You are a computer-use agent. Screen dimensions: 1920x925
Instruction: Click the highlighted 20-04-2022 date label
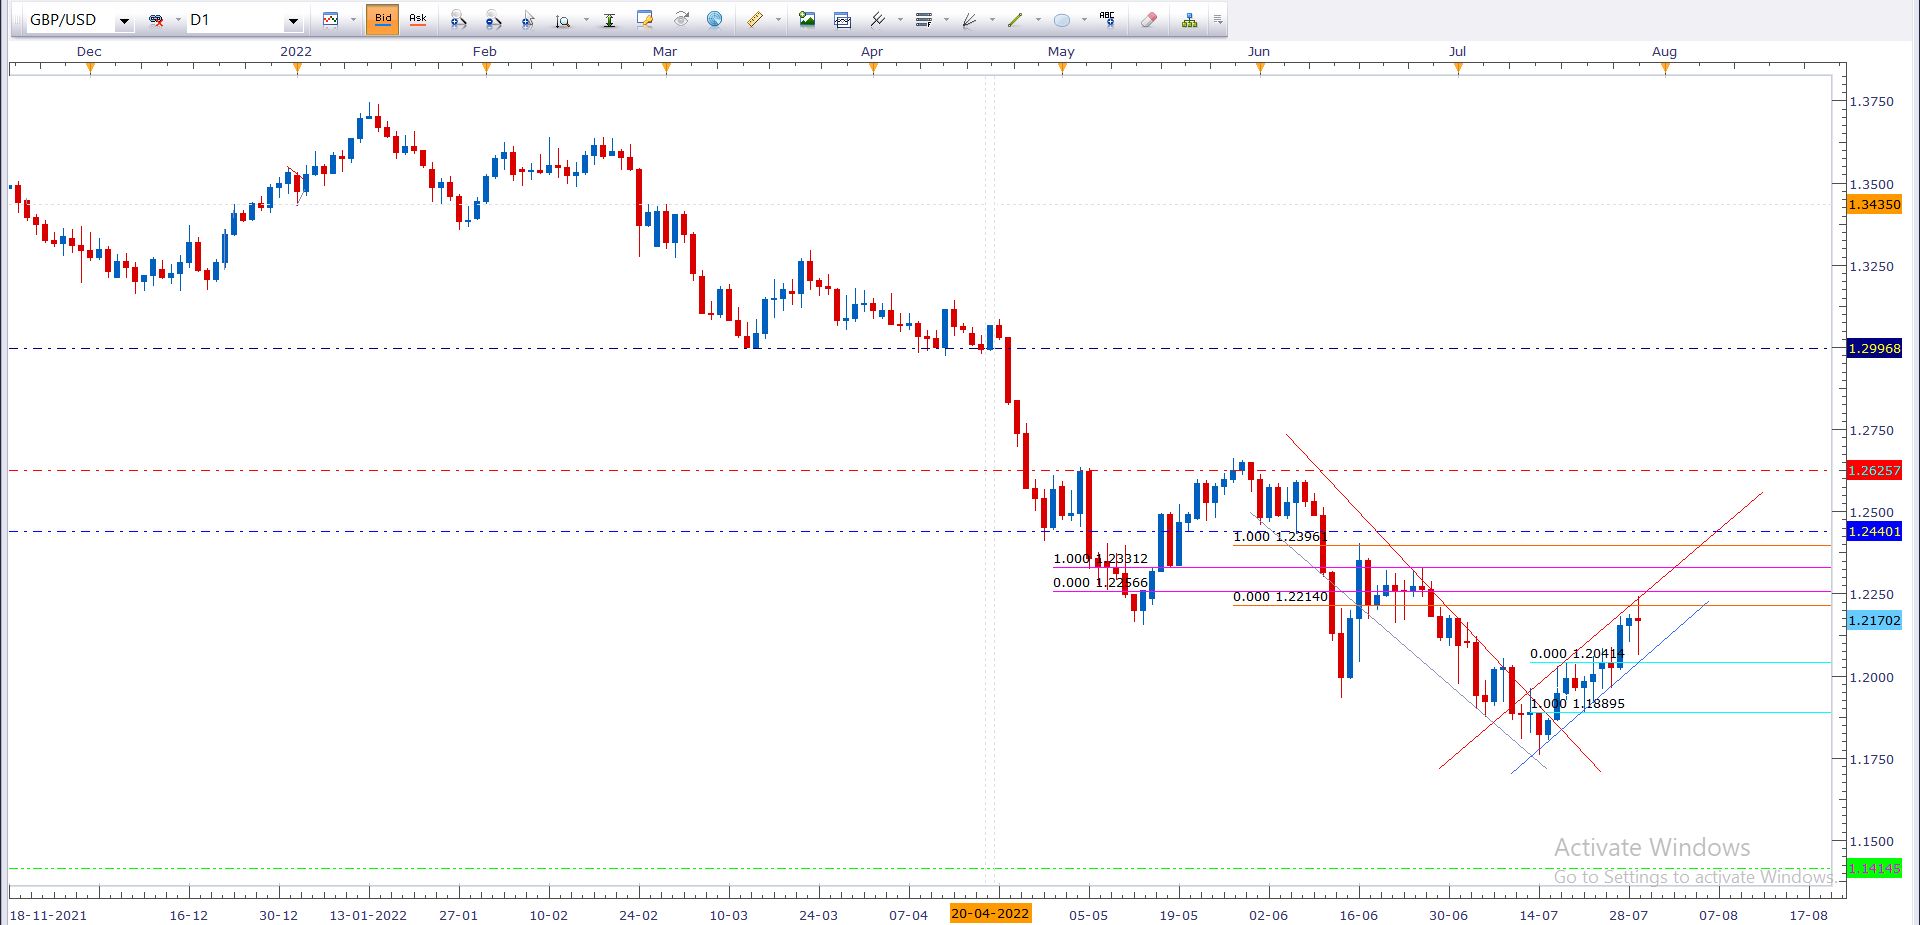(990, 914)
